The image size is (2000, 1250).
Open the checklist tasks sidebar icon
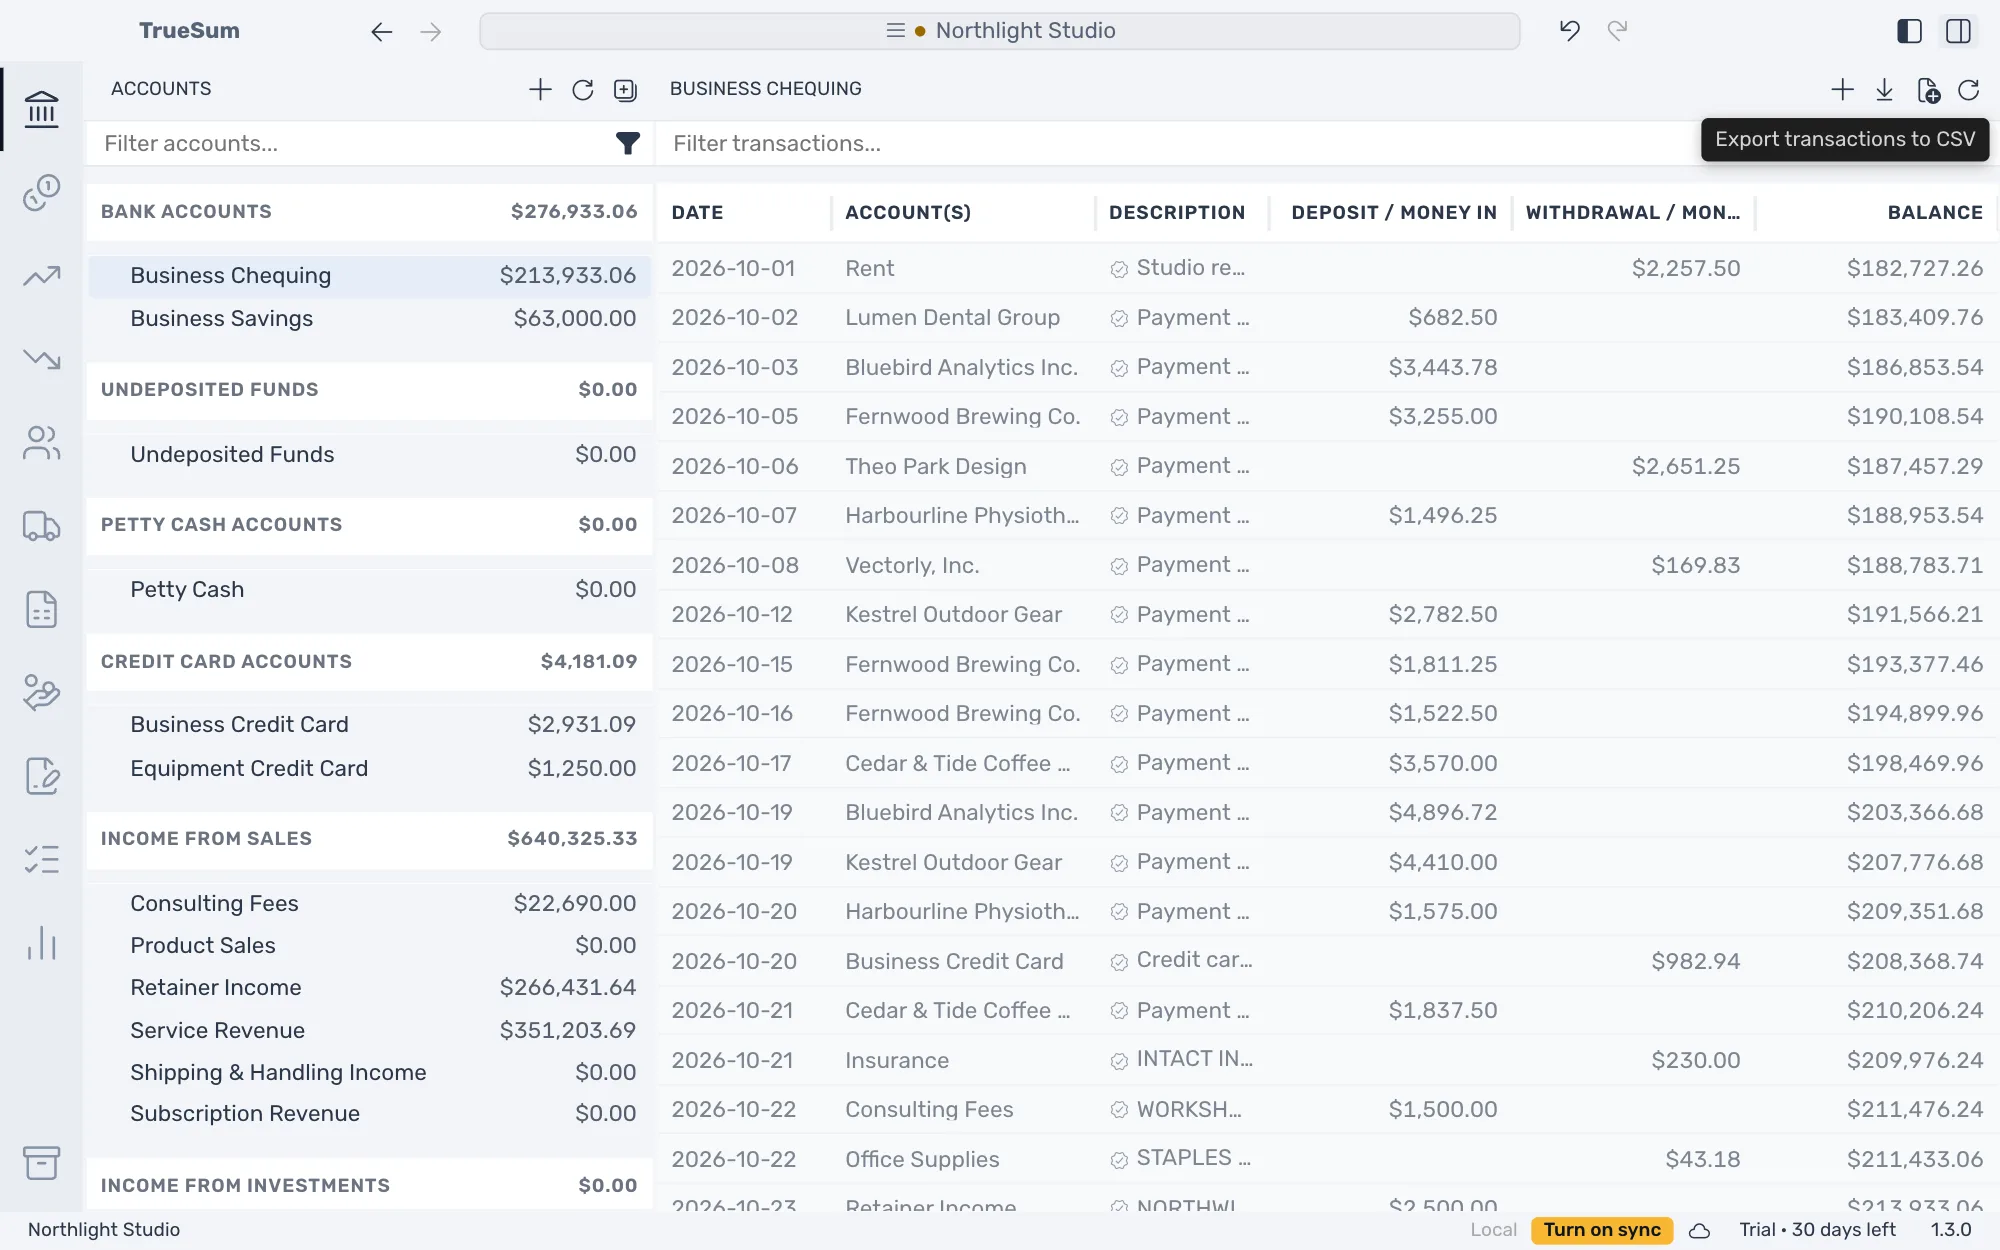(x=41, y=859)
